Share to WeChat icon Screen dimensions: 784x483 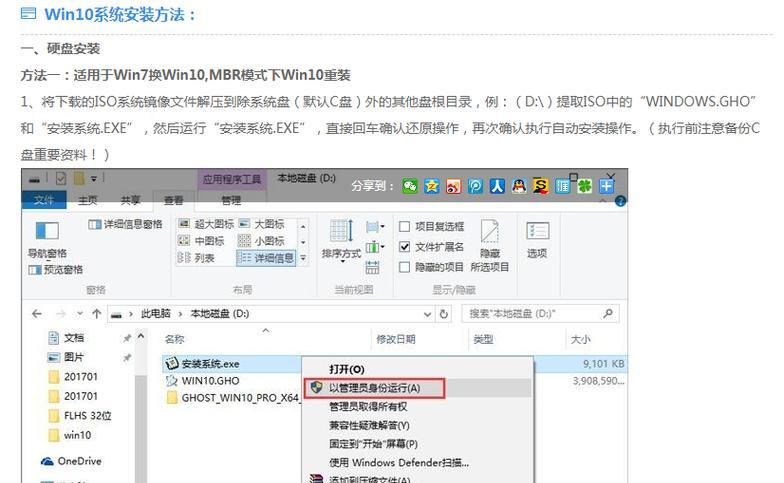[410, 186]
